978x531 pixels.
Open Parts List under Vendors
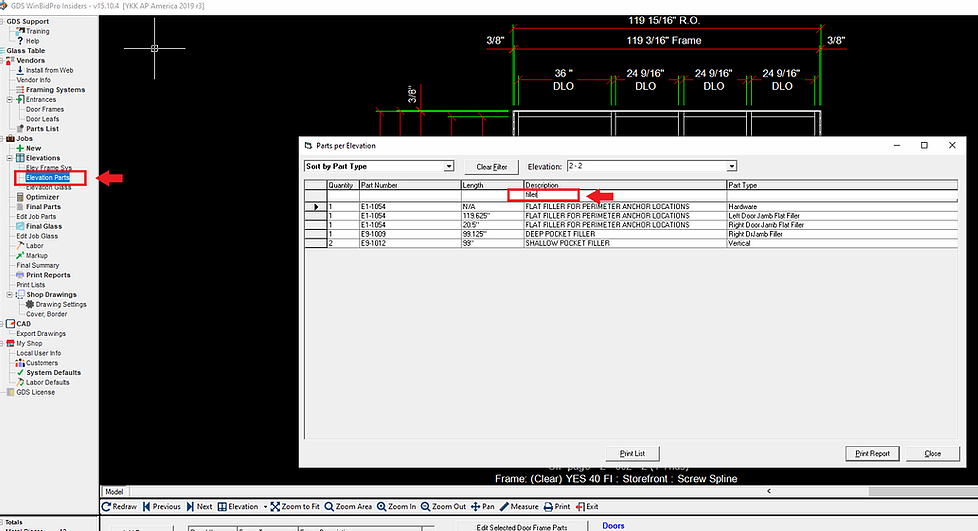click(42, 129)
